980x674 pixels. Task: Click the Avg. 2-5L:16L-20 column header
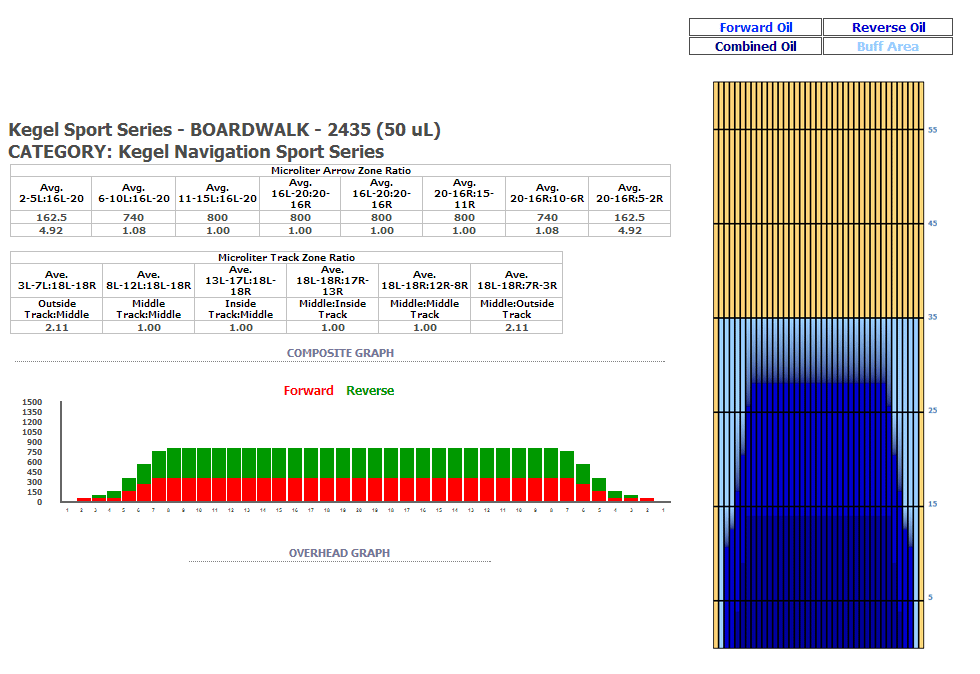(51, 193)
